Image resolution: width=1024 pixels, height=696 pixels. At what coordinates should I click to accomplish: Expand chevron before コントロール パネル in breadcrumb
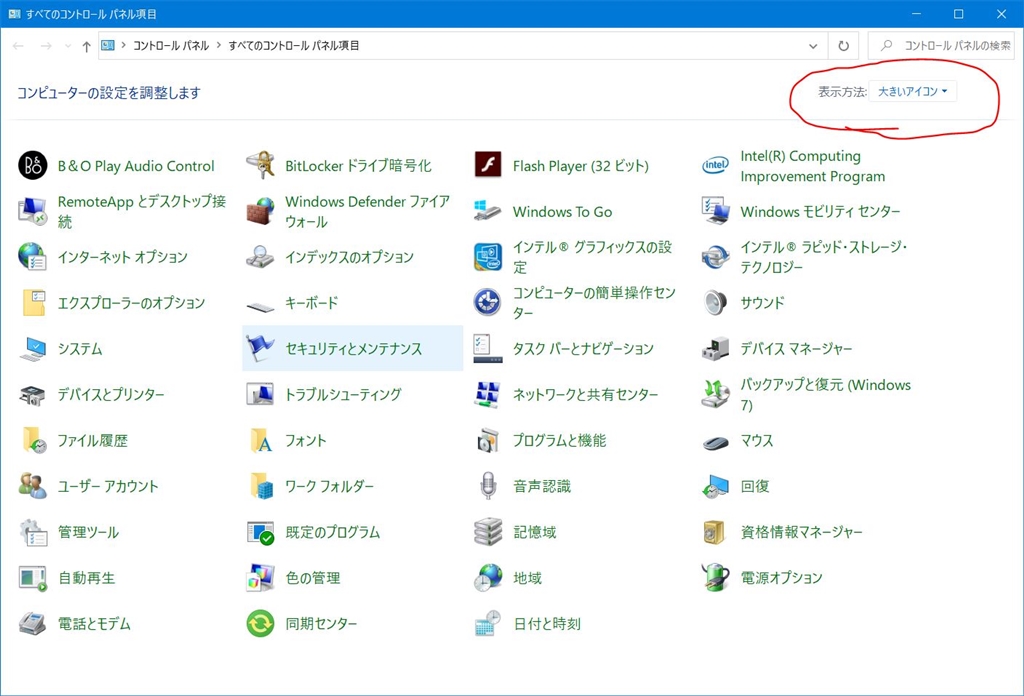pos(123,46)
